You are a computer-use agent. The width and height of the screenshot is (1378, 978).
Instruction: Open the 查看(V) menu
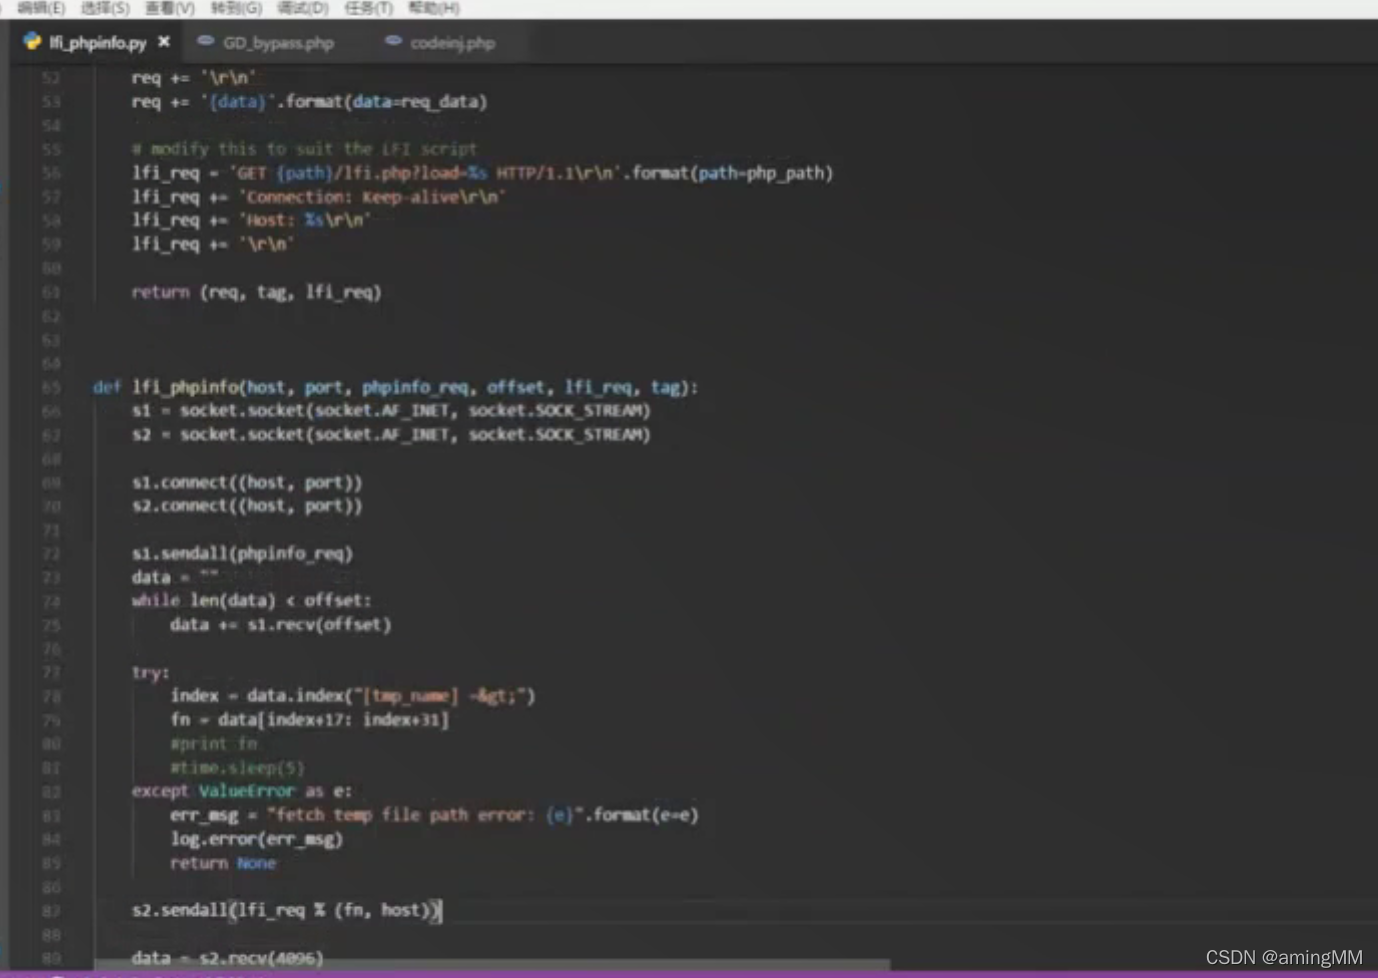170,8
